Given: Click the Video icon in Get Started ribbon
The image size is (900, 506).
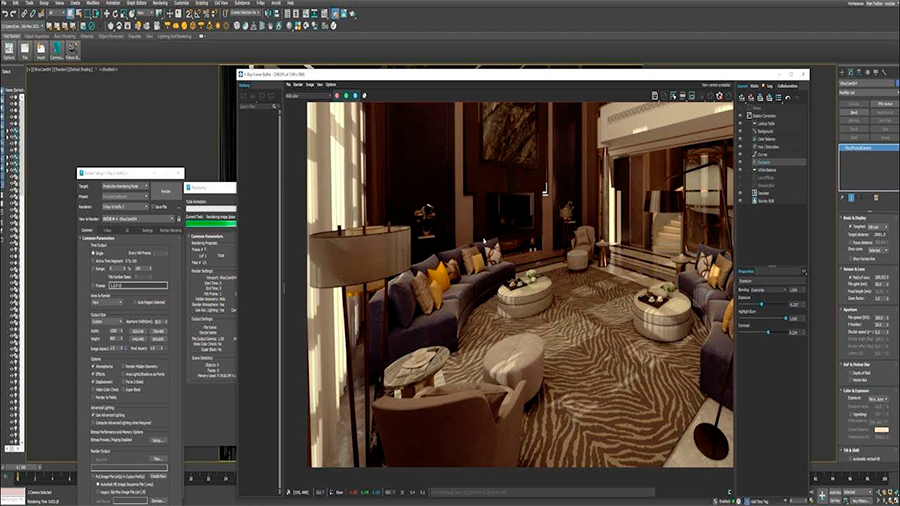Looking at the screenshot, I should click(x=73, y=49).
